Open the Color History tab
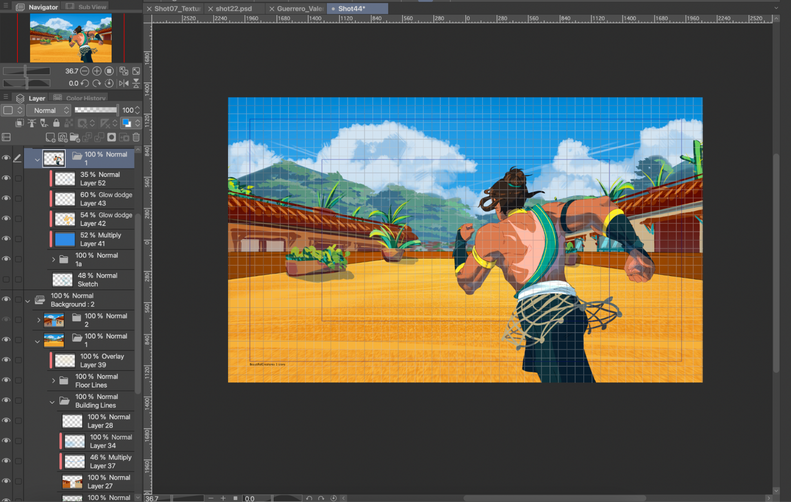This screenshot has width=791, height=502. pyautogui.click(x=80, y=98)
